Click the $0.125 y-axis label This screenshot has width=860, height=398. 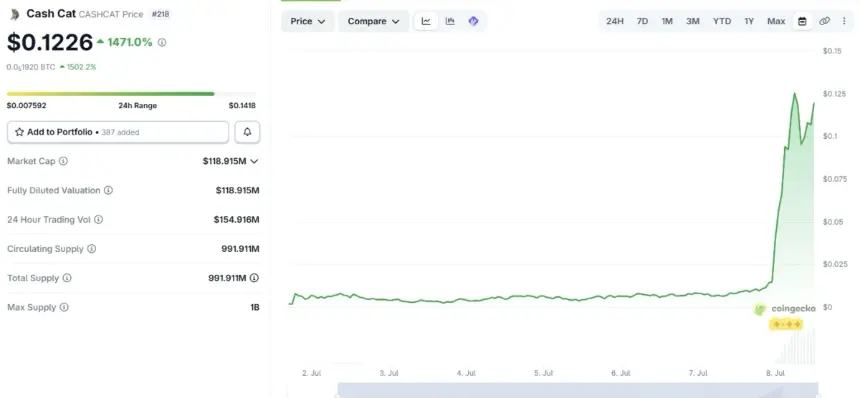834,94
